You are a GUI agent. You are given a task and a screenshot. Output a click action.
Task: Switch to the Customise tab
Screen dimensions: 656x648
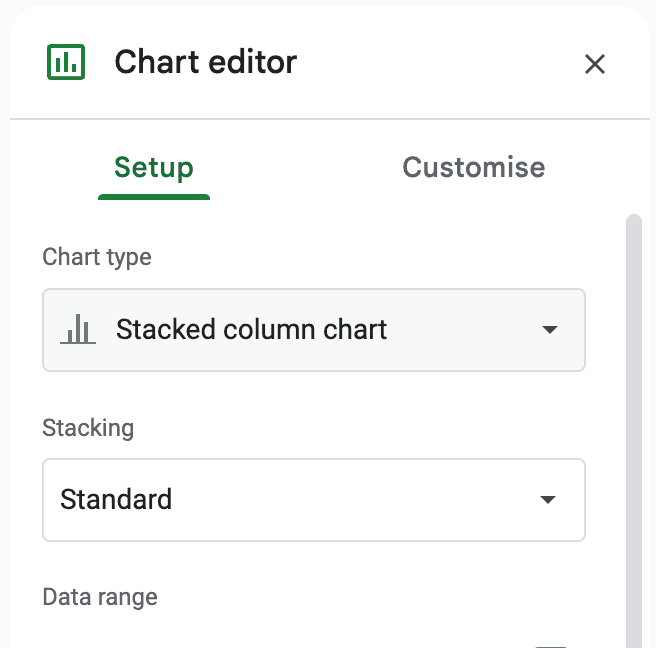coord(473,167)
